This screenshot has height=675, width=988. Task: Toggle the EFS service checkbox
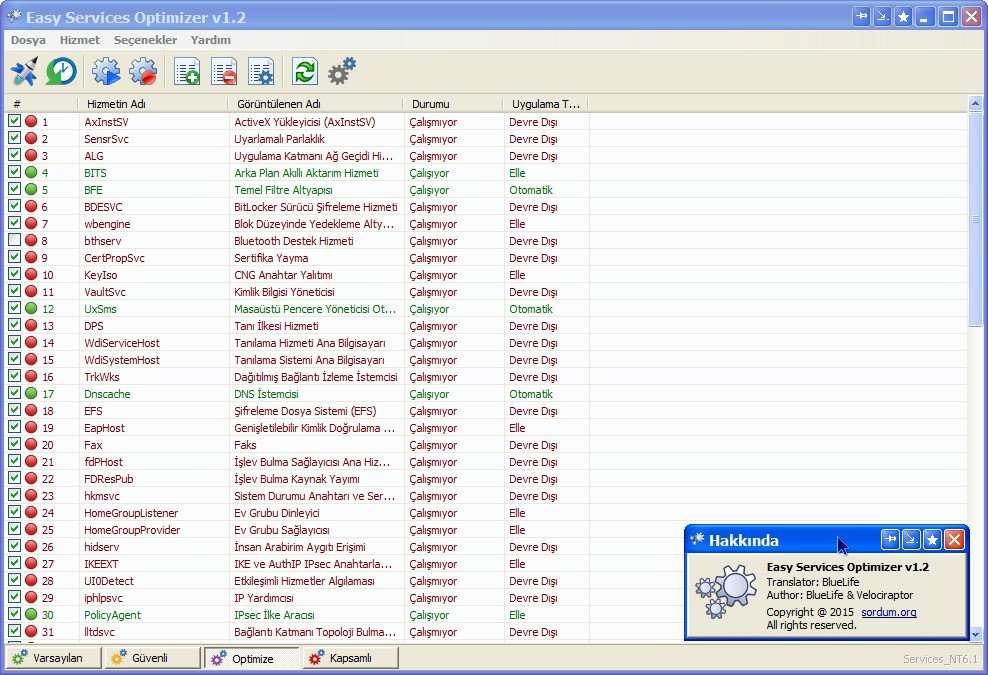click(14, 410)
